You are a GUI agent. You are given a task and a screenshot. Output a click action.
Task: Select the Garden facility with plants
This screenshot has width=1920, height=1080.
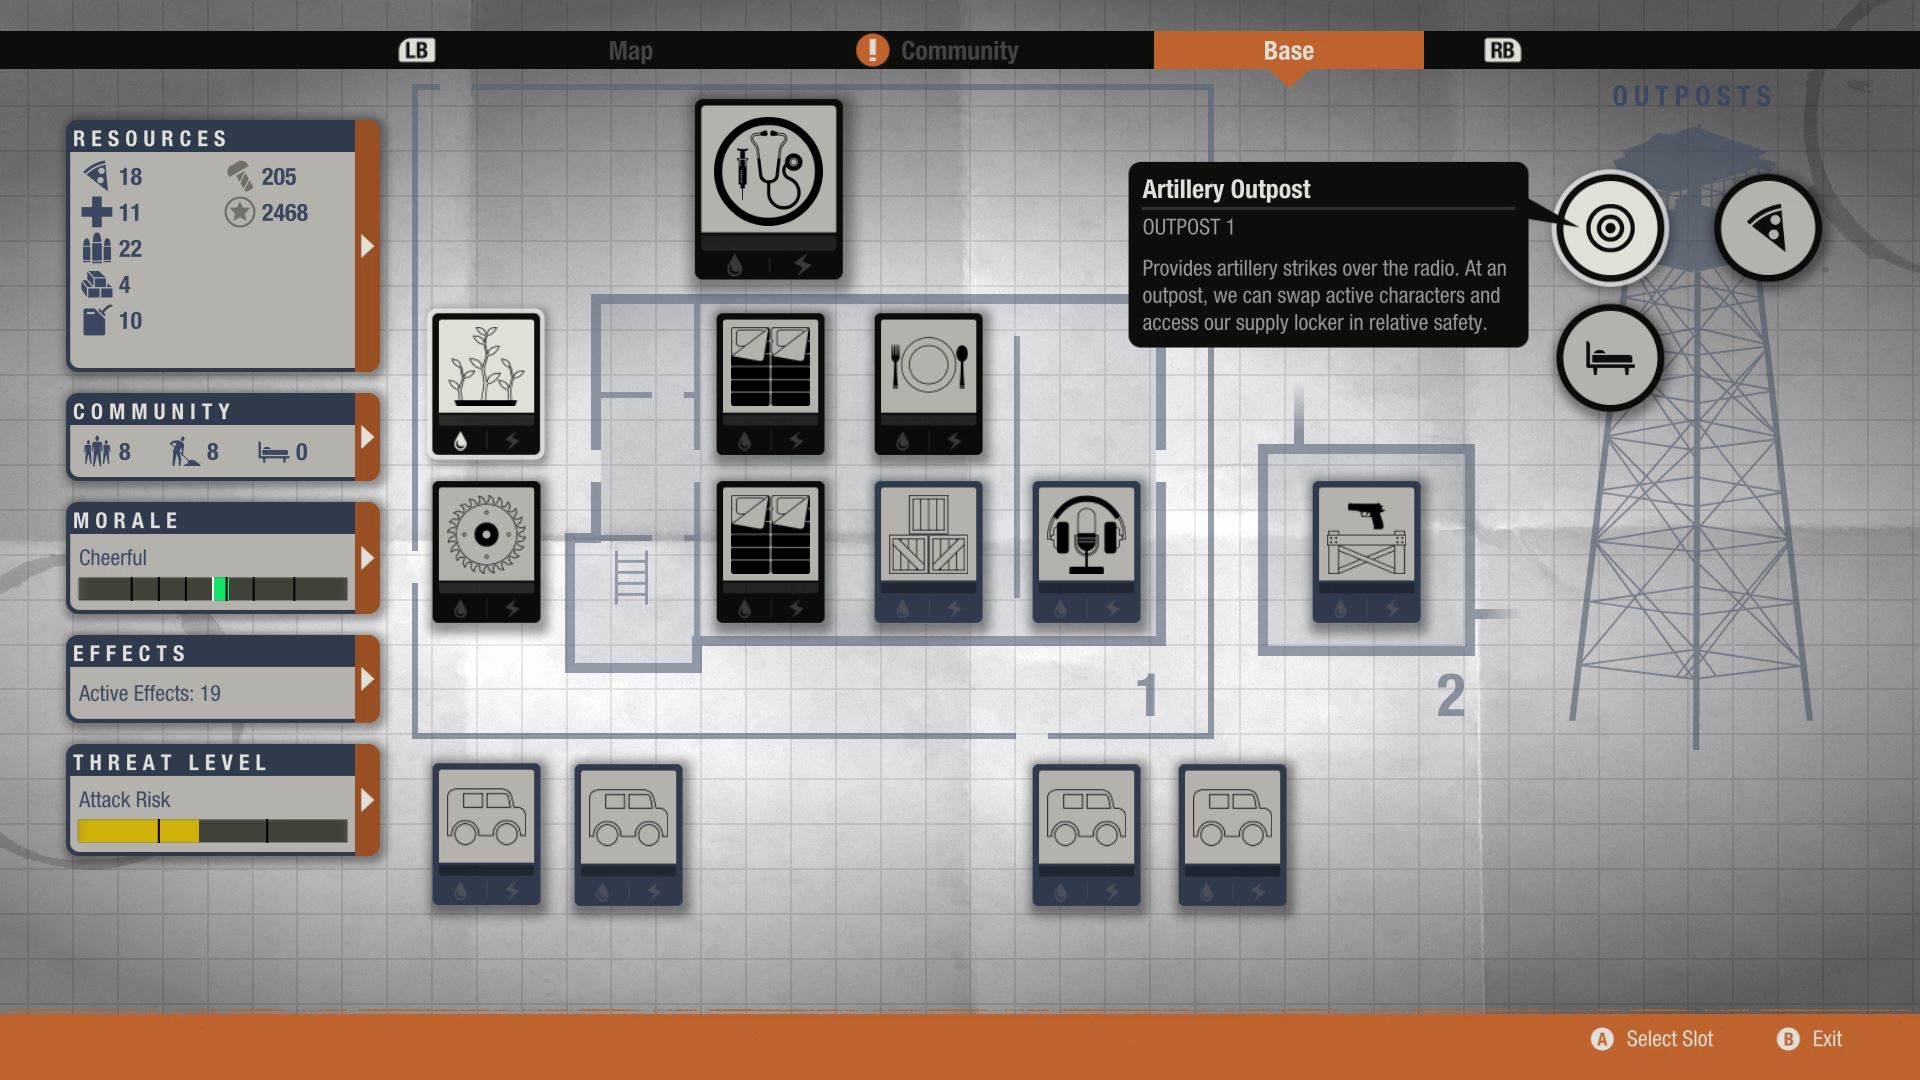(x=486, y=383)
